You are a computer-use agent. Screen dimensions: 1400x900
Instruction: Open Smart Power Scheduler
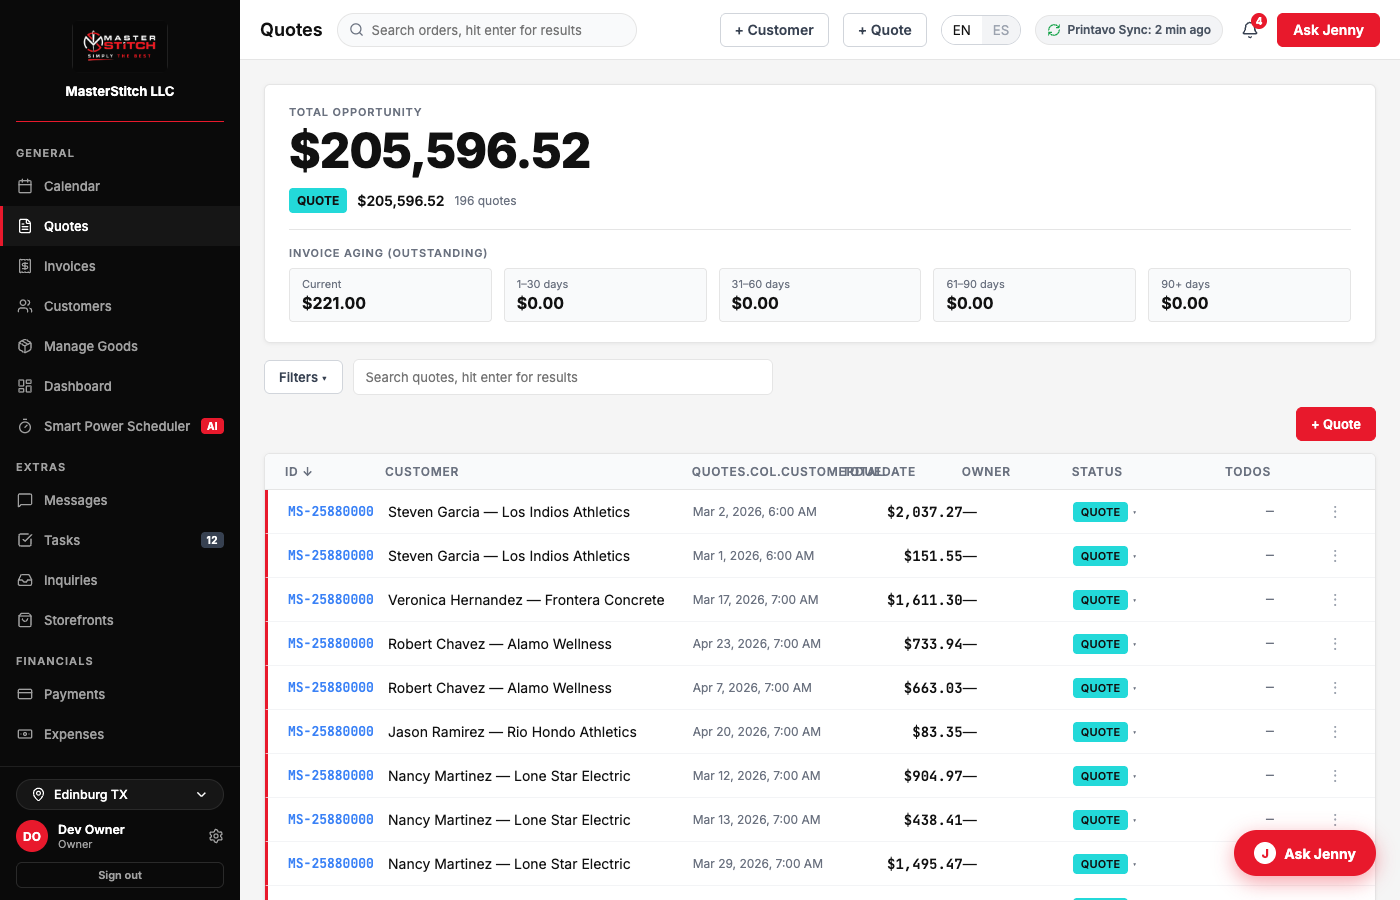(x=120, y=426)
